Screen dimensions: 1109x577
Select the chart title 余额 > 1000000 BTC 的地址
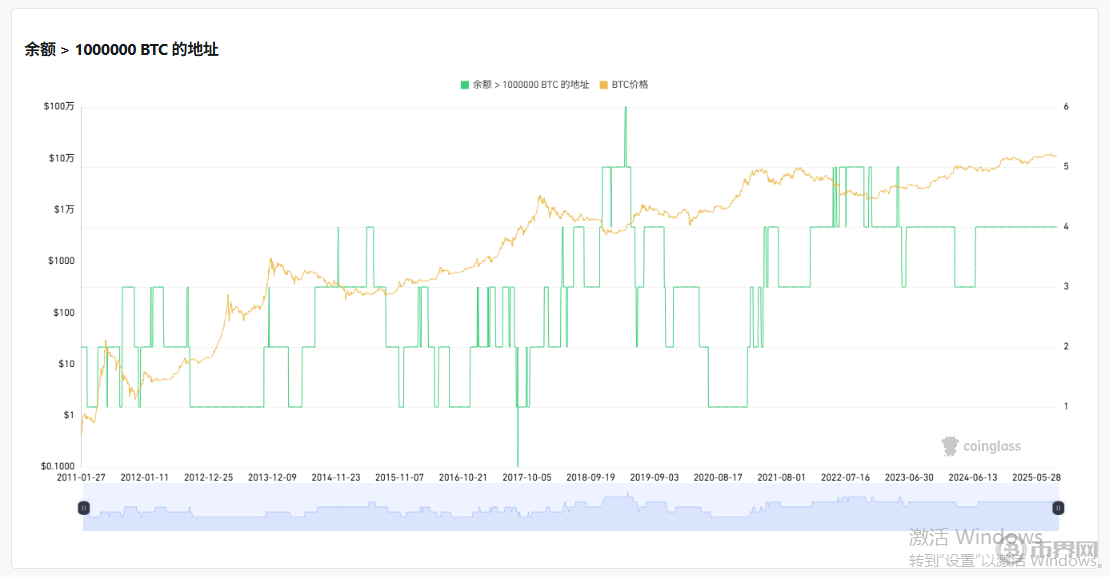click(121, 49)
